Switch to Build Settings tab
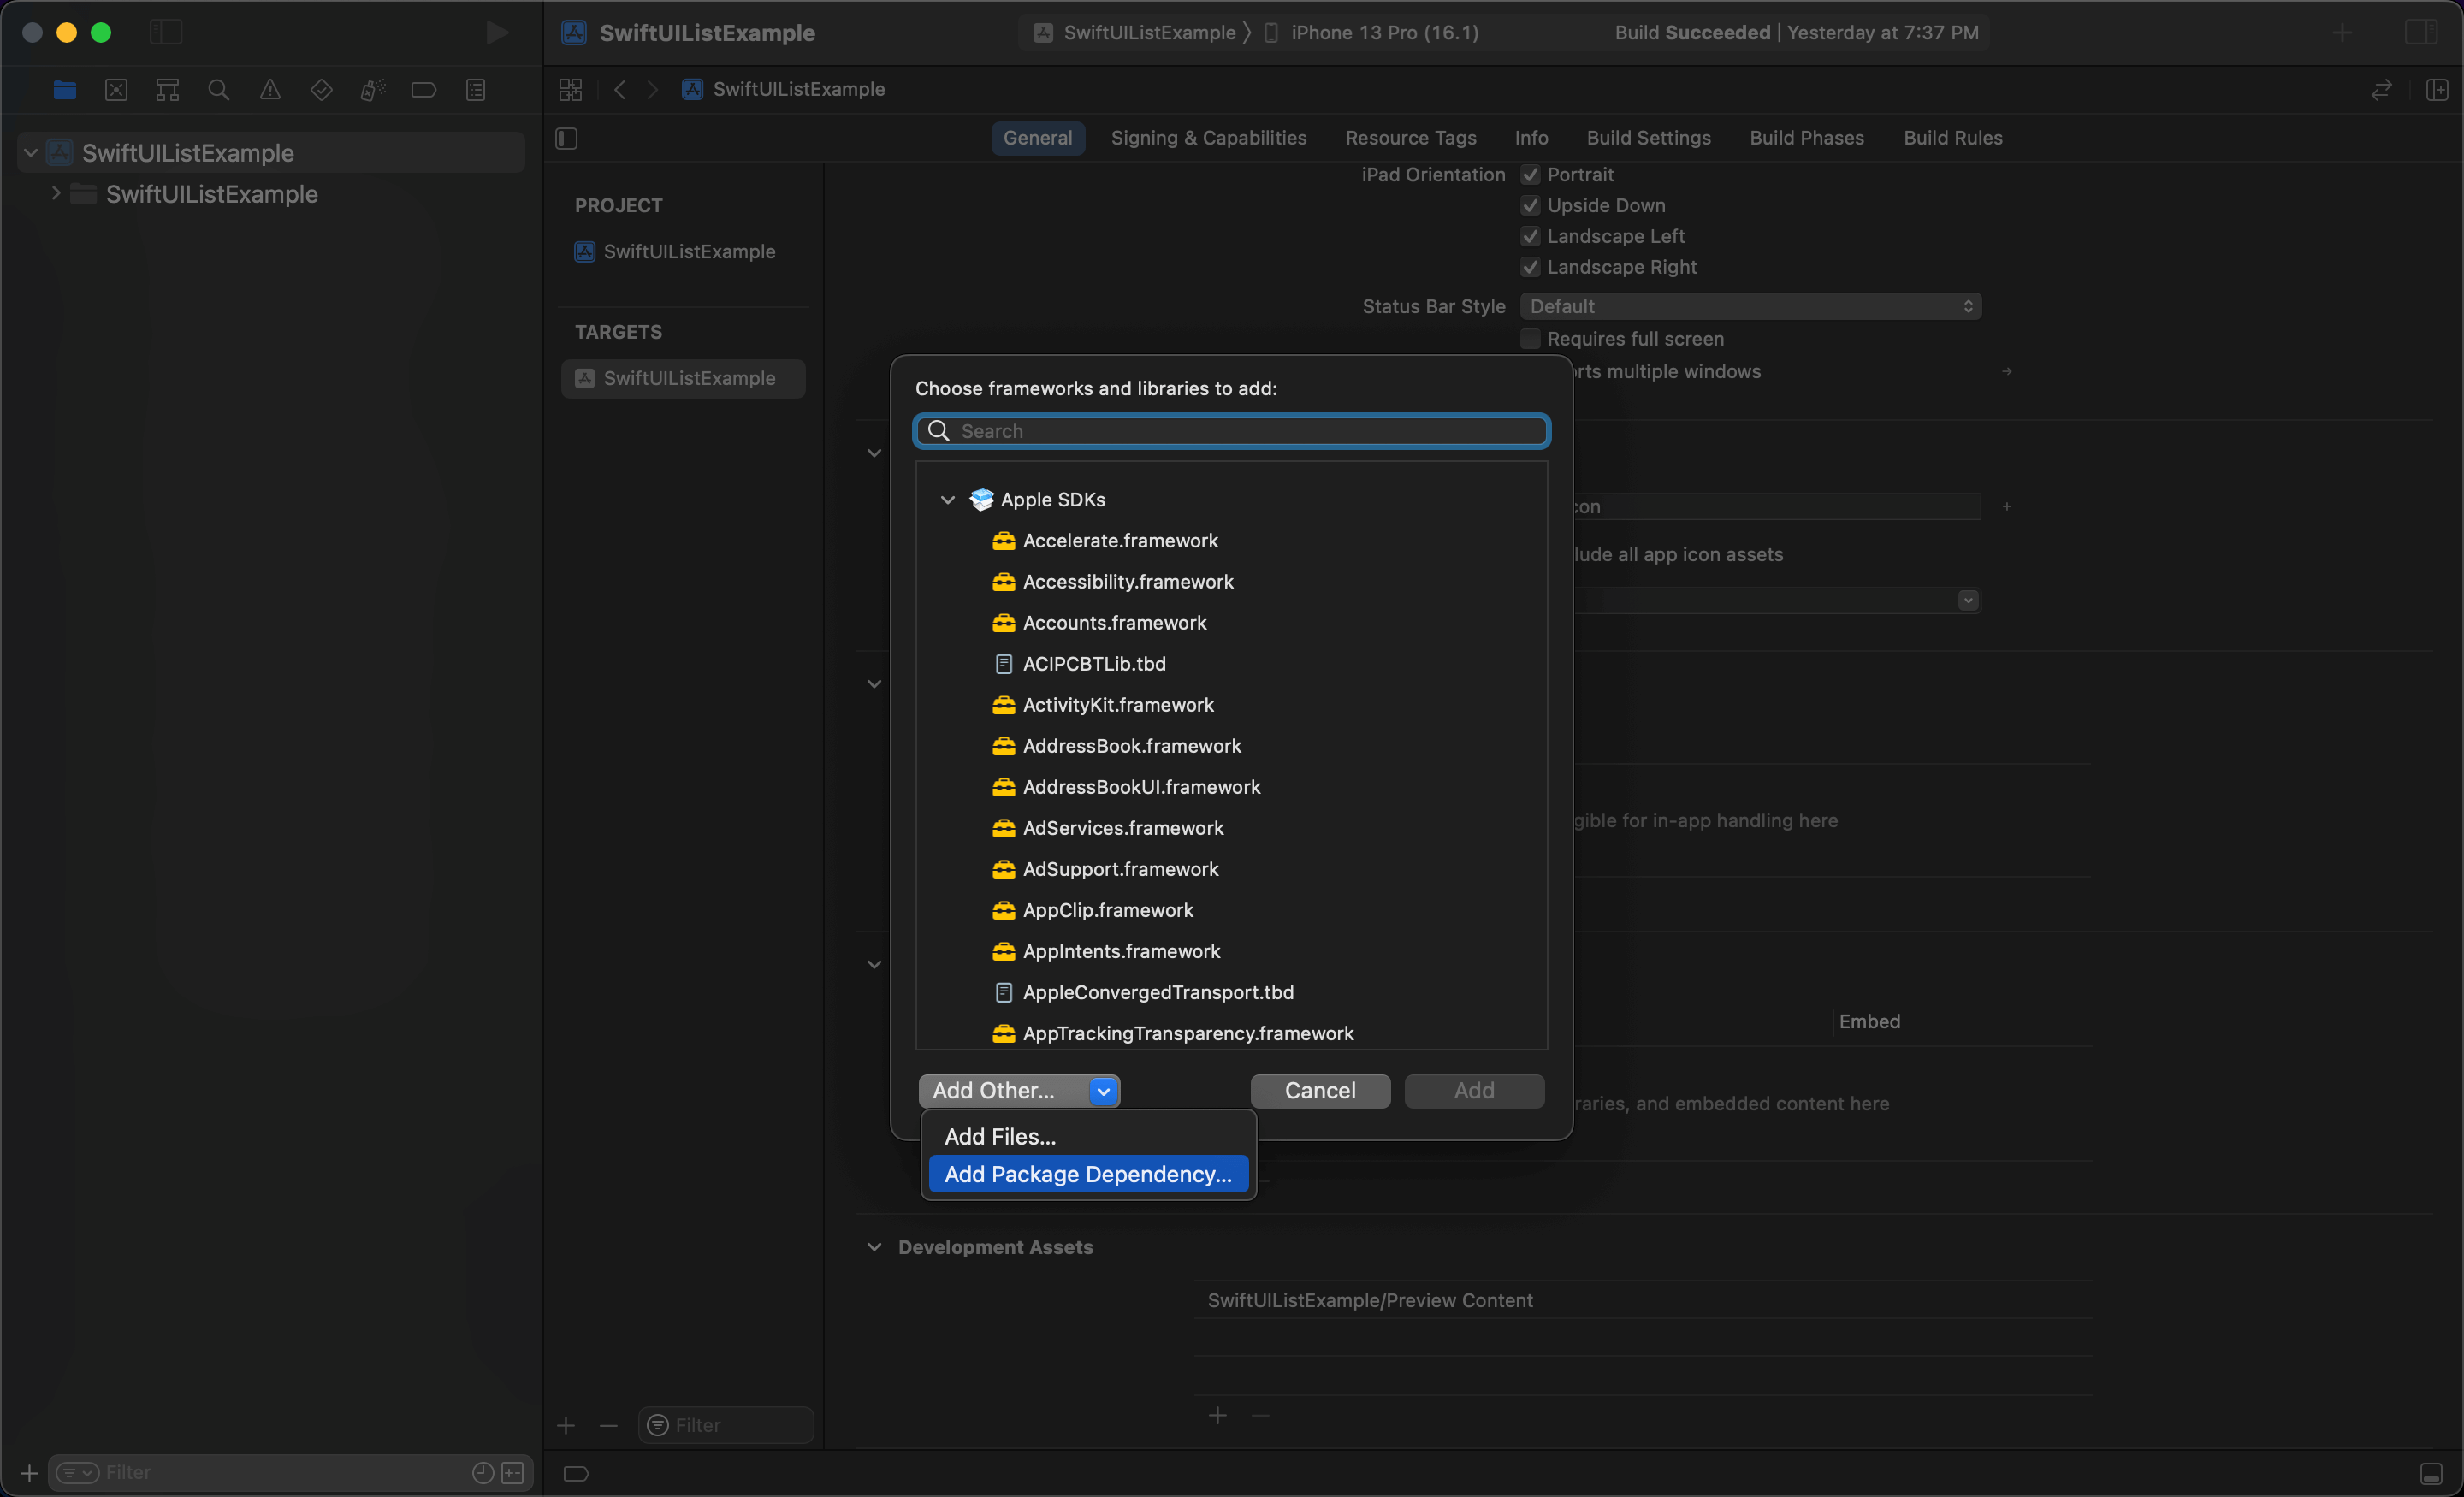Screen dimensions: 2464x1497 click(x=1648, y=138)
